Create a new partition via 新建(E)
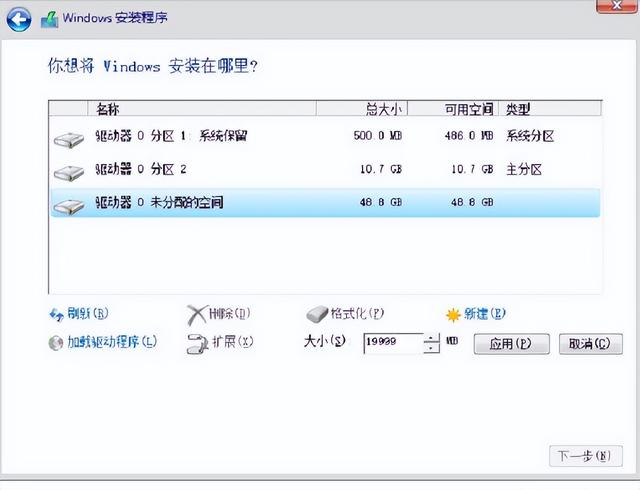 [484, 314]
